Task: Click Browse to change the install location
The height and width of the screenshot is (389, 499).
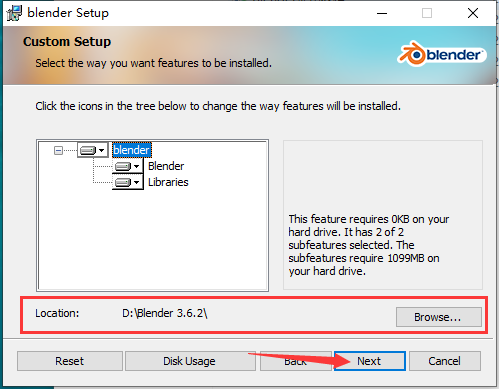Action: pyautogui.click(x=439, y=317)
